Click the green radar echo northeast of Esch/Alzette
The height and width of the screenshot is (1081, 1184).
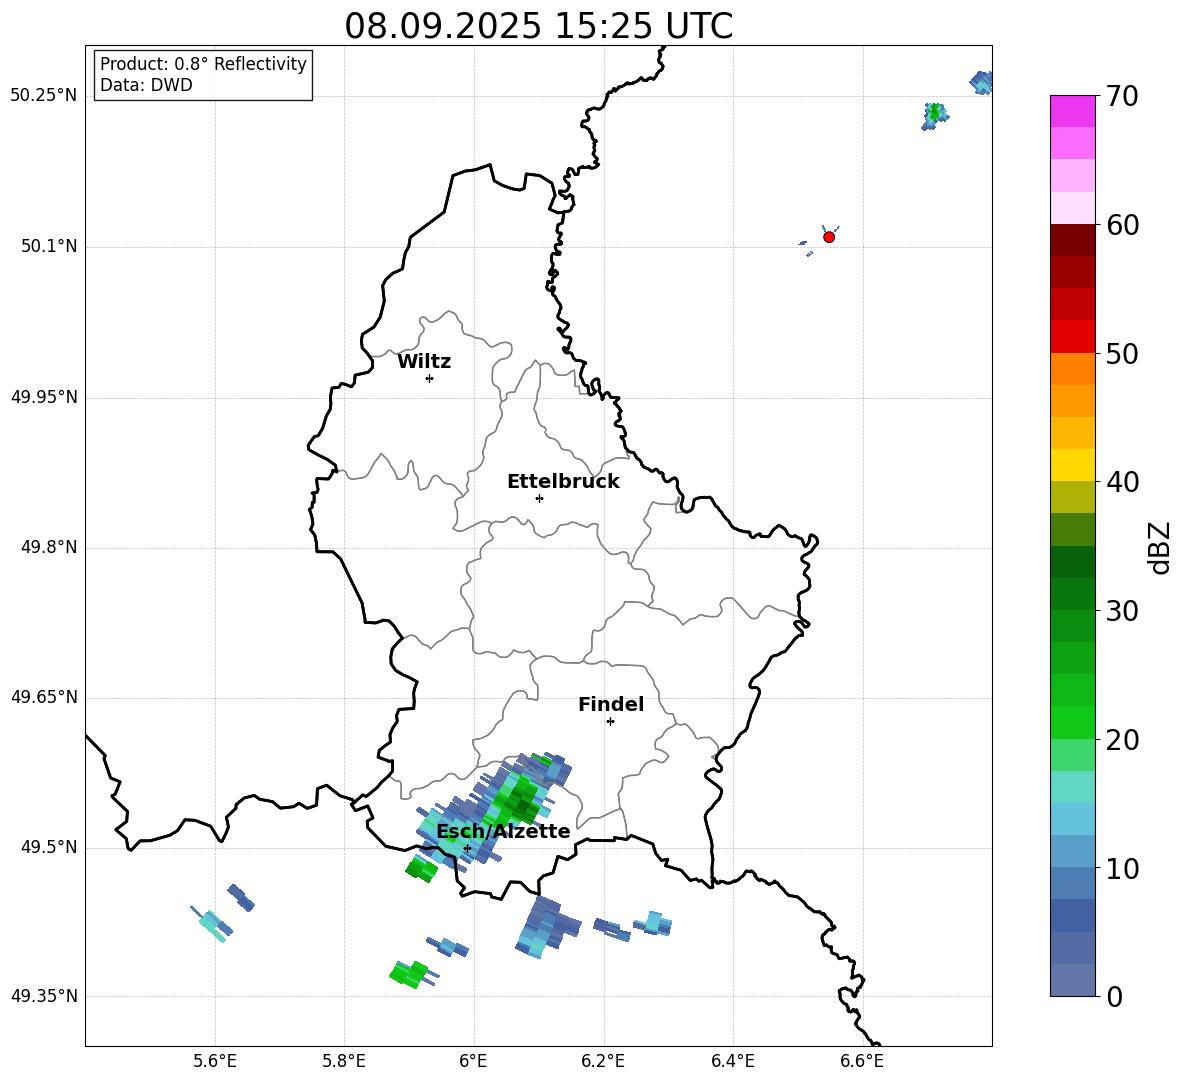(520, 801)
